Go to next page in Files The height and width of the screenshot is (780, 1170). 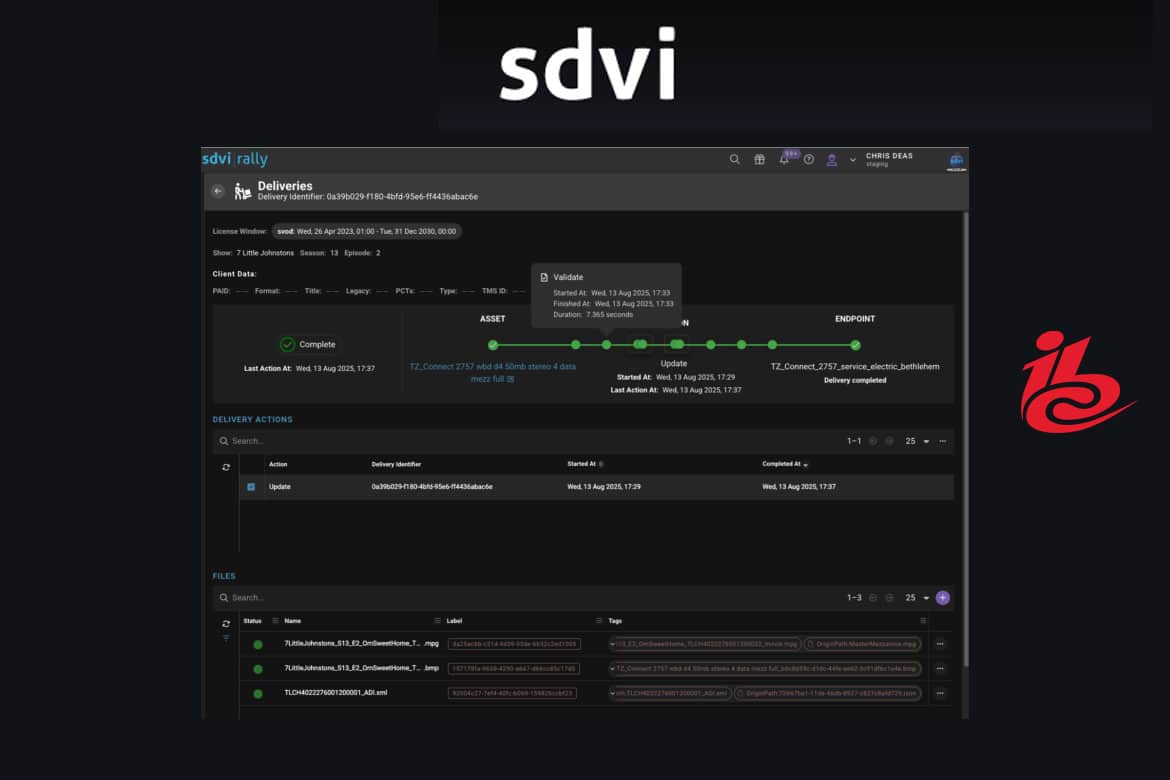(889, 598)
